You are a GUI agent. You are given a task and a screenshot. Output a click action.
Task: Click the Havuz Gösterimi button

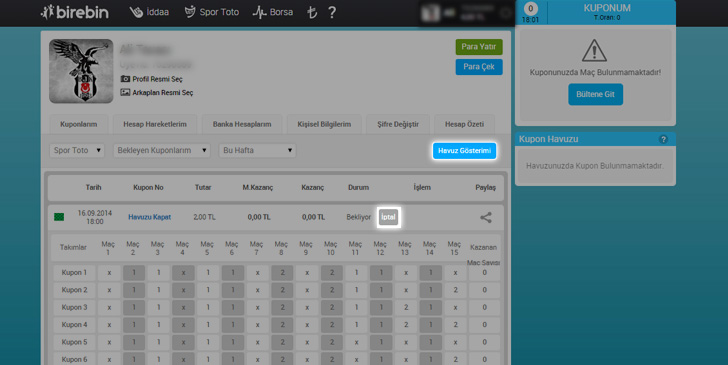point(464,150)
